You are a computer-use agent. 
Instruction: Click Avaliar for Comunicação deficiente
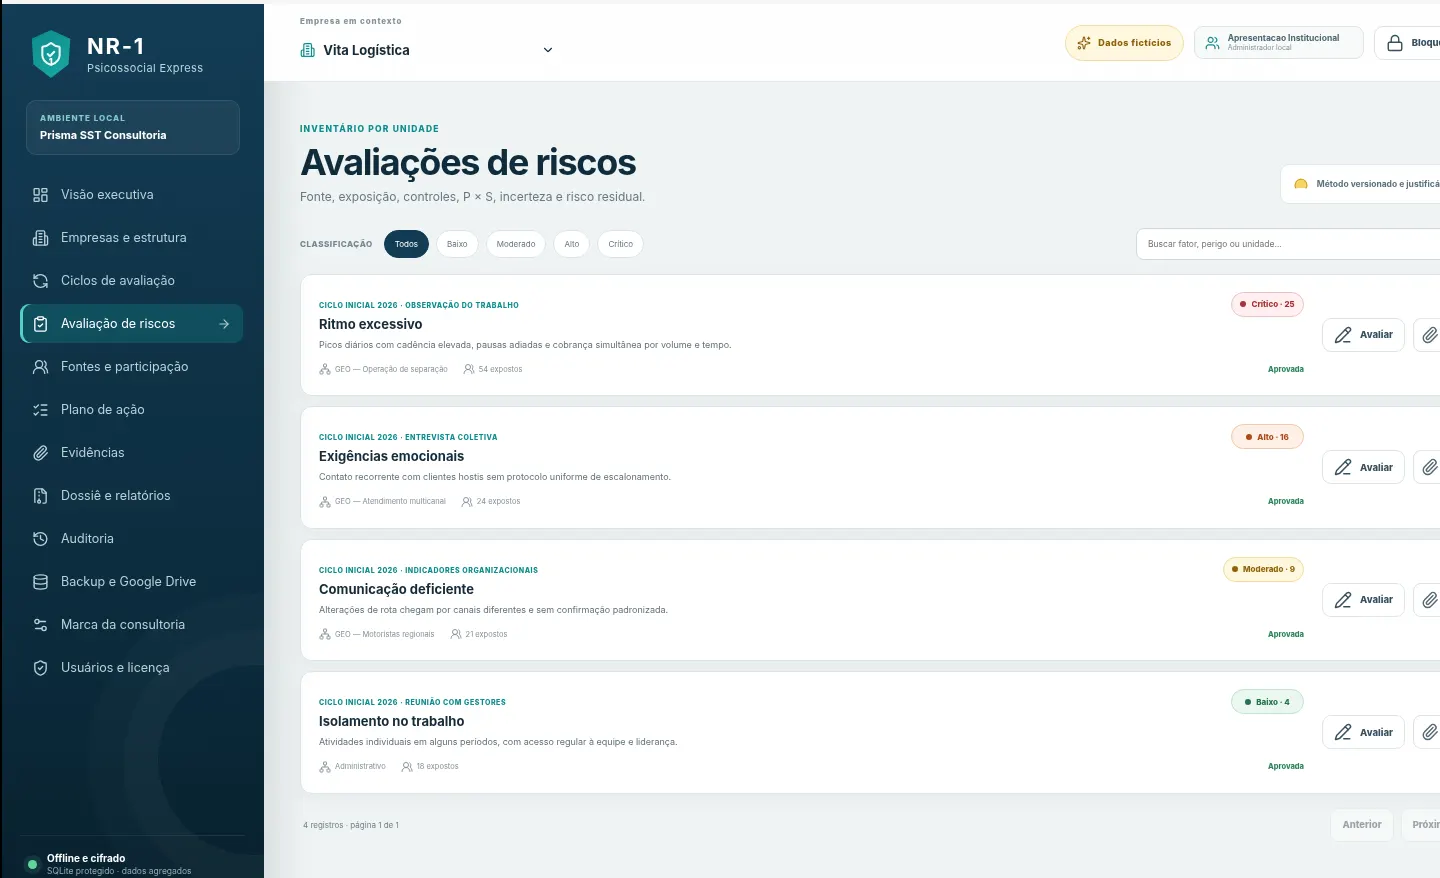pyautogui.click(x=1364, y=600)
